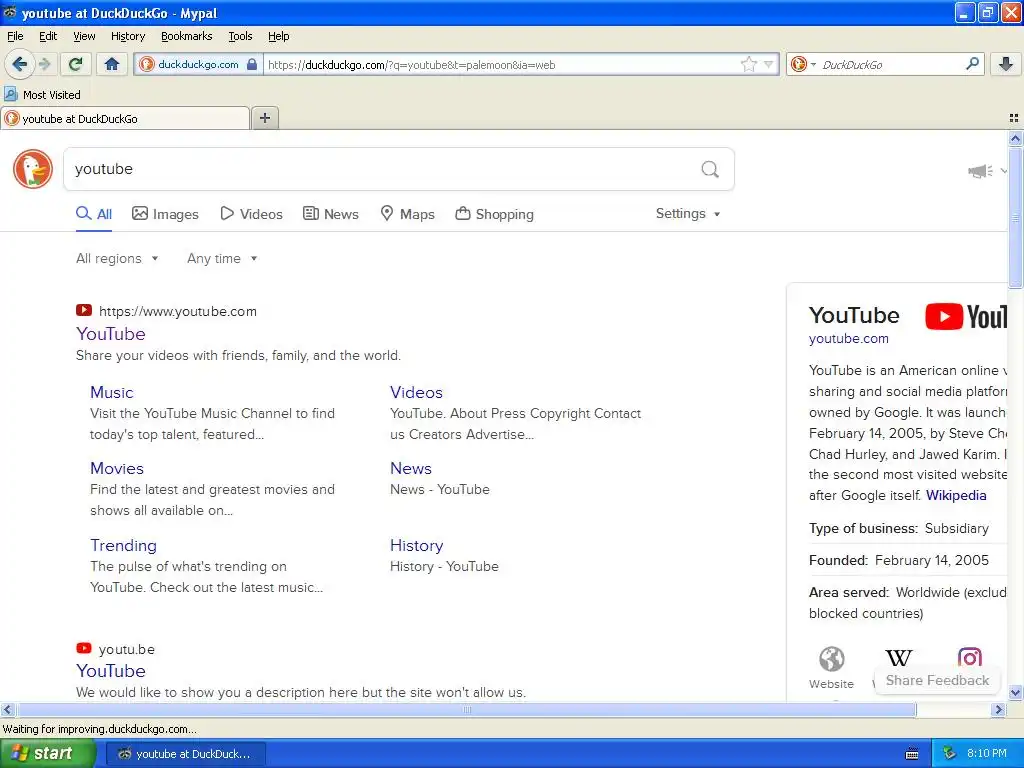Click the site identity duckduckgo.com favicon
This screenshot has width=1024, height=768.
147,64
